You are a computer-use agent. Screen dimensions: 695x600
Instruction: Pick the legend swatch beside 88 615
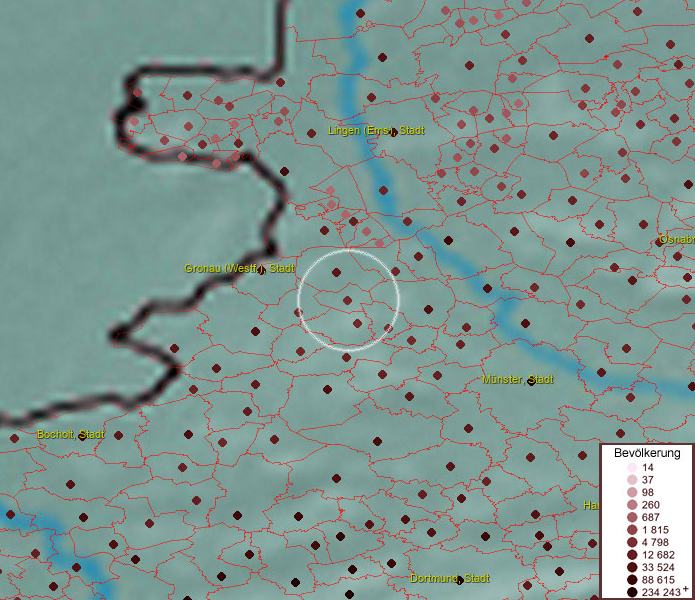point(632,580)
